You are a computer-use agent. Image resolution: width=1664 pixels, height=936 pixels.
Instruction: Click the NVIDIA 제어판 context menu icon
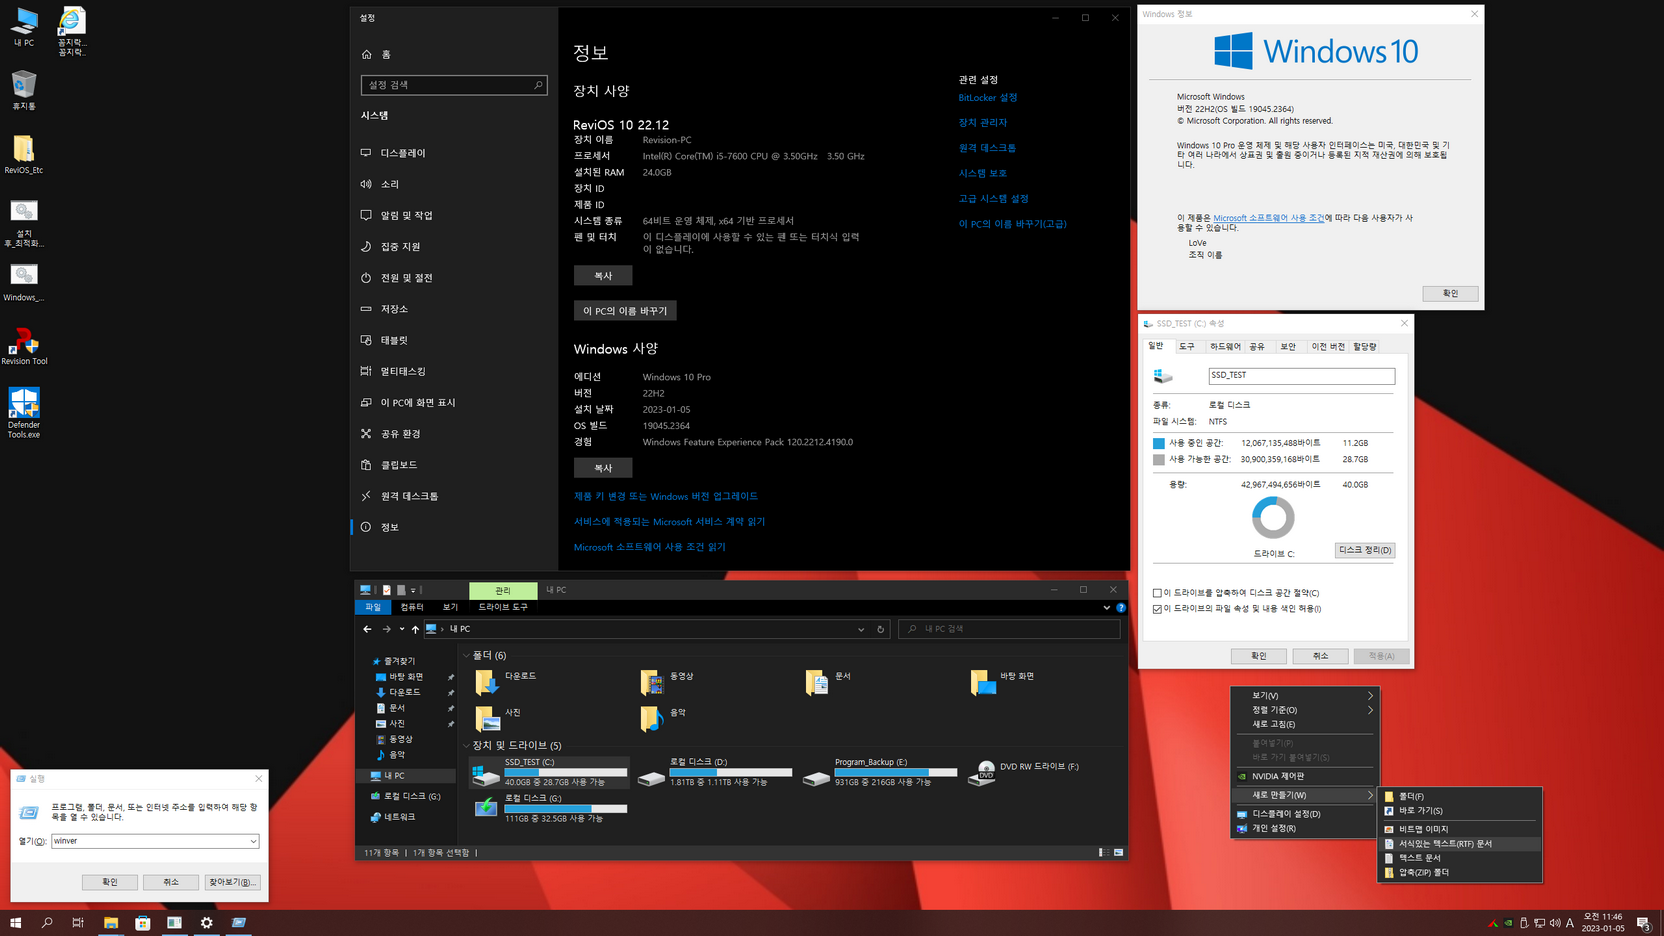point(1242,776)
